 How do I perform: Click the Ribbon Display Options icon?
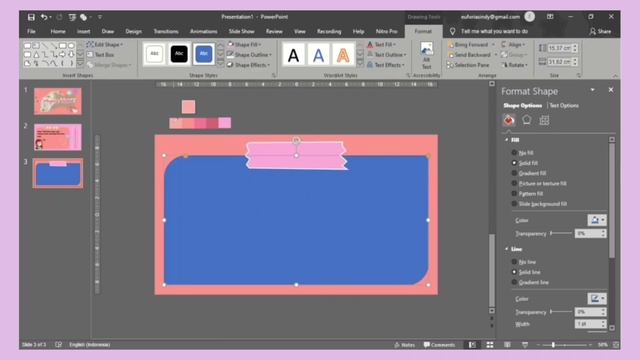(550, 17)
